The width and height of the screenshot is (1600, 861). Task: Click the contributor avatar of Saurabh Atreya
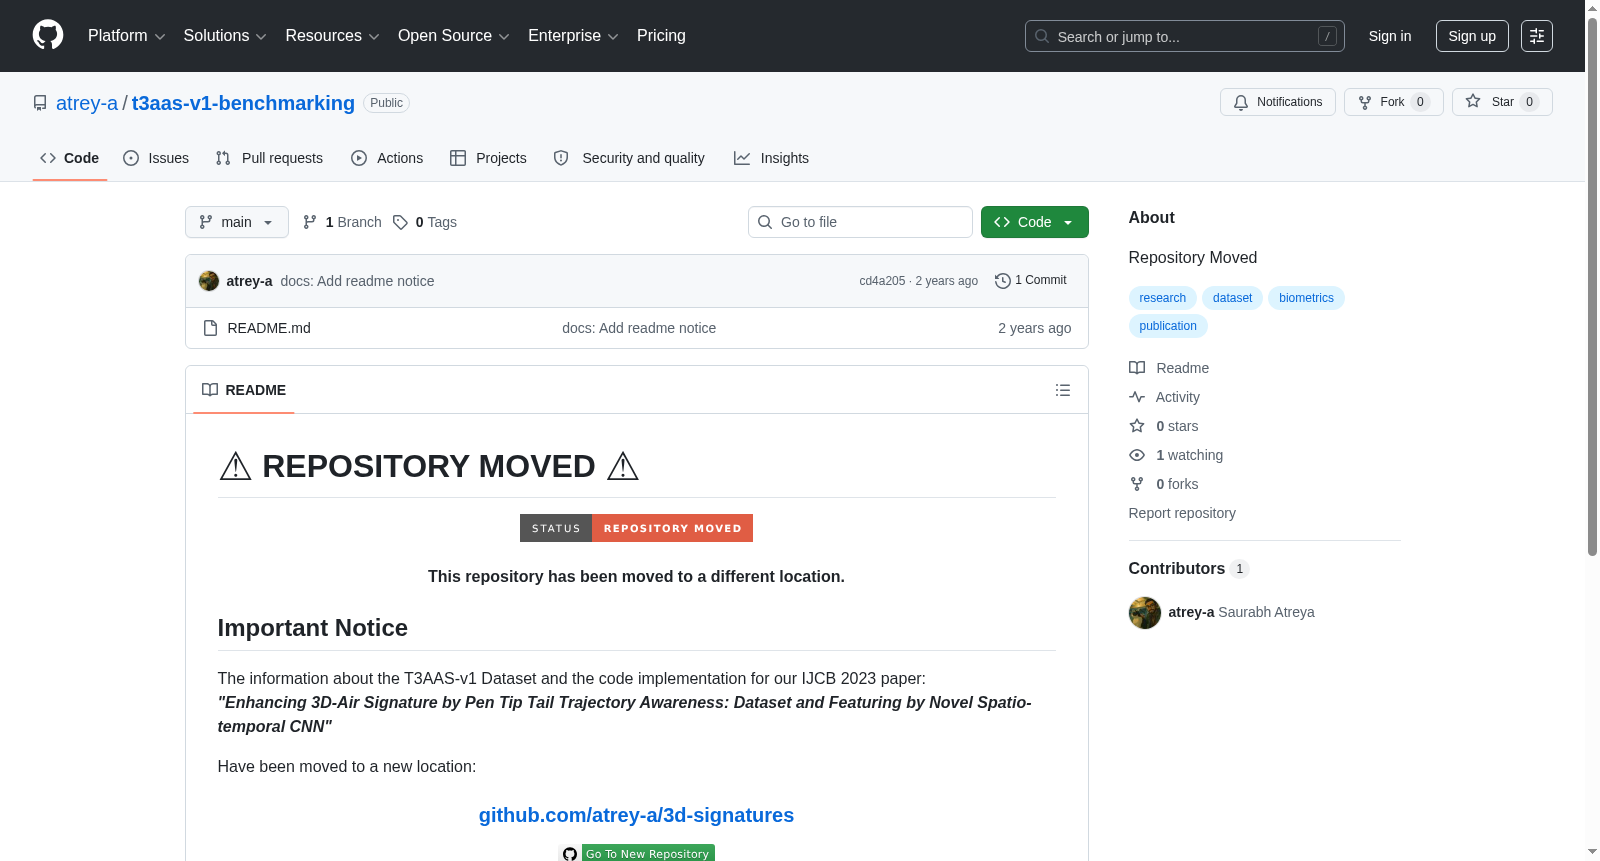tap(1145, 613)
